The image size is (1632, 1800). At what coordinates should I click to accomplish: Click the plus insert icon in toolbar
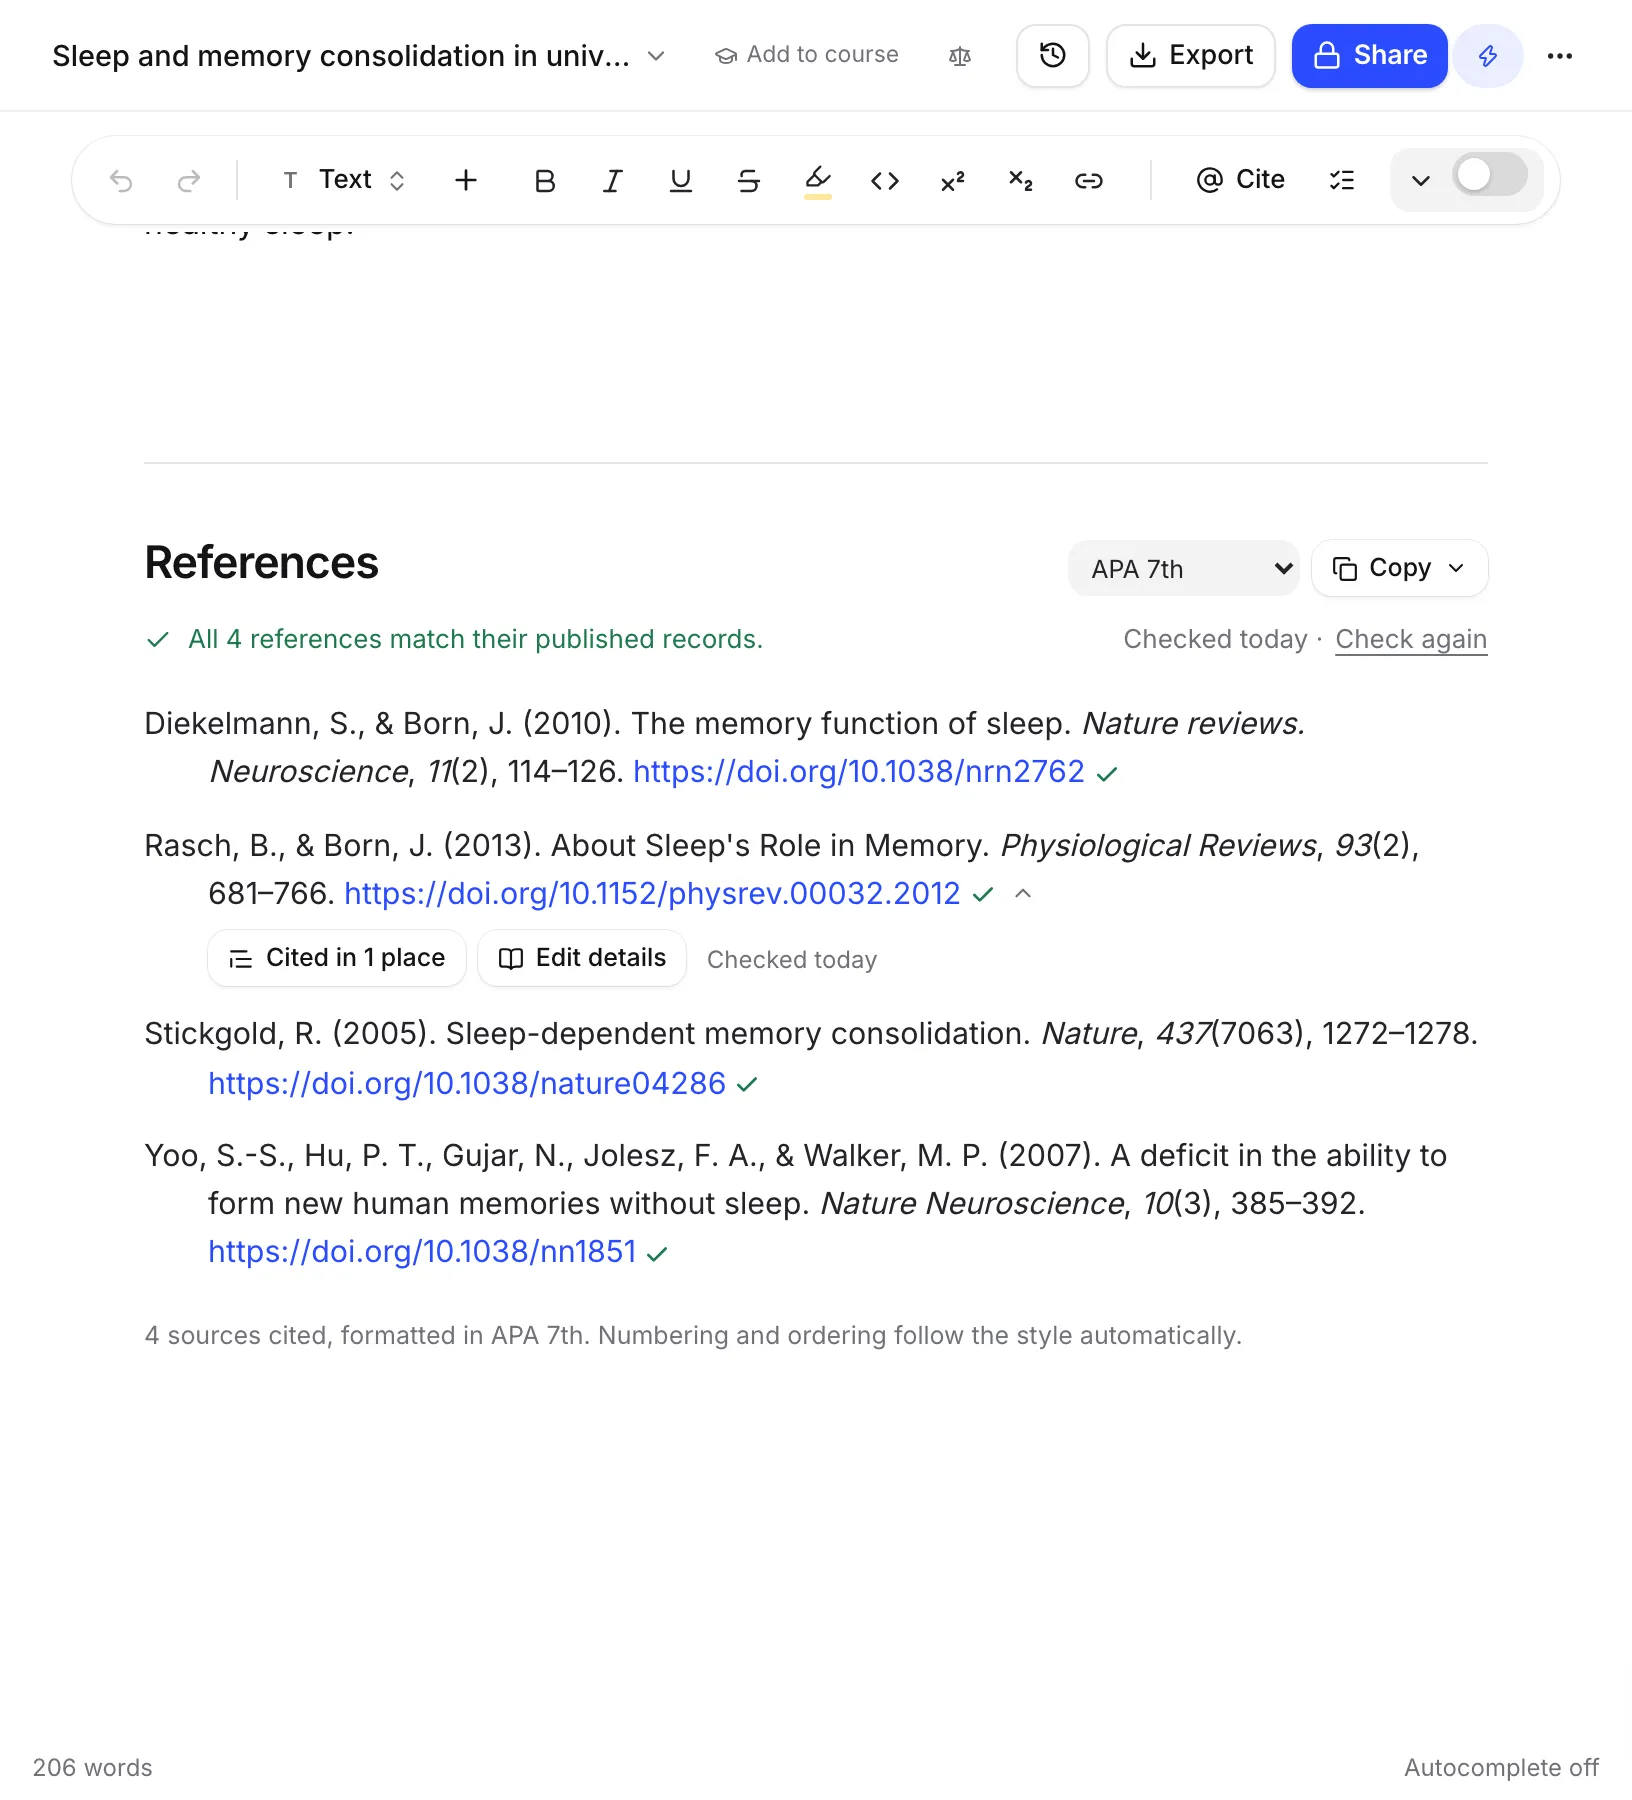click(x=466, y=181)
